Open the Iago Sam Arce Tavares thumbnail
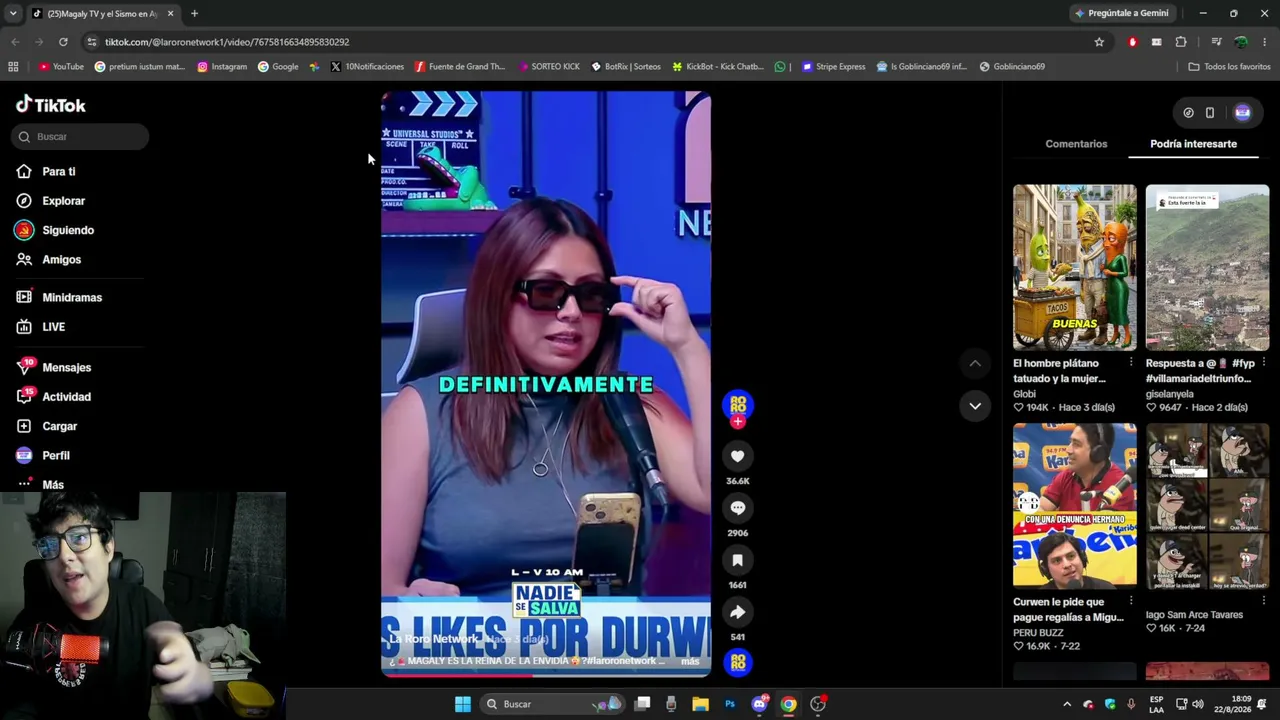This screenshot has width=1280, height=720. [x=1207, y=505]
